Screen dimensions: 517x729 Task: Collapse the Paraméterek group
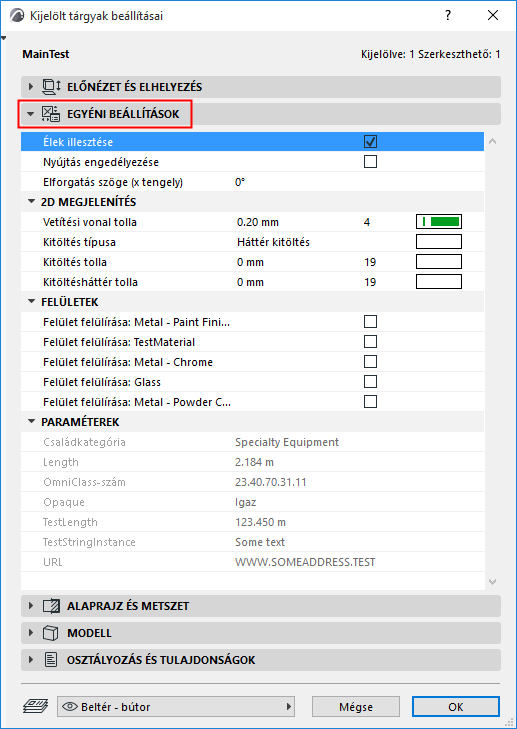[32, 422]
